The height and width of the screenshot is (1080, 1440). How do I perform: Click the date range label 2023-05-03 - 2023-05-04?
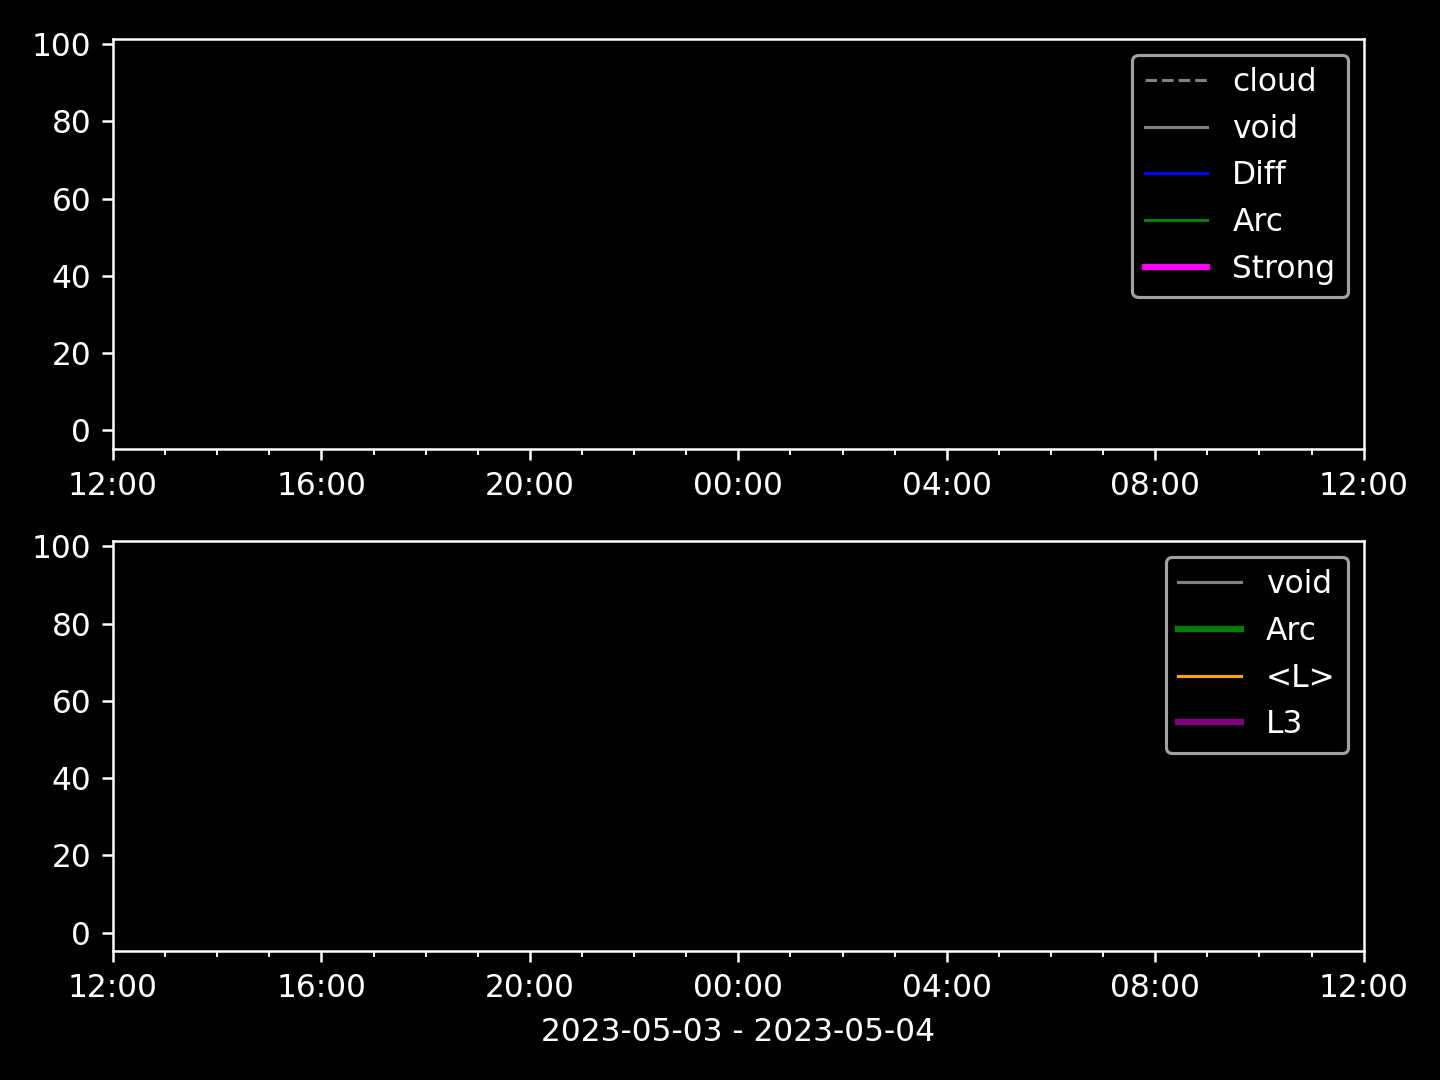(x=738, y=1031)
